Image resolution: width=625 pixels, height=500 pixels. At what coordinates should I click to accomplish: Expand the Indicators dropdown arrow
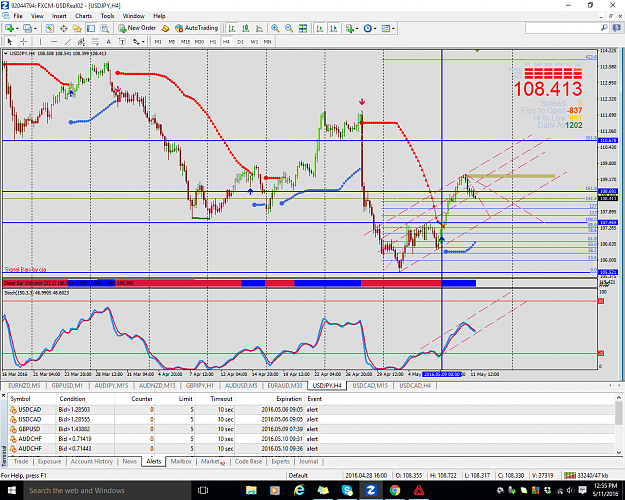[x=357, y=28]
